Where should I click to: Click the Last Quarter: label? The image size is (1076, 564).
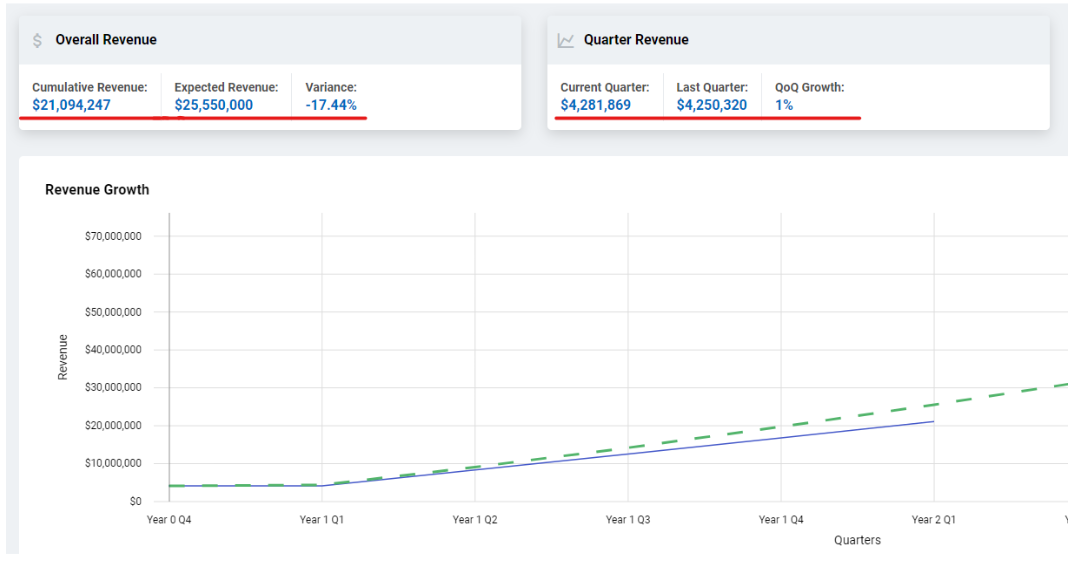point(712,87)
